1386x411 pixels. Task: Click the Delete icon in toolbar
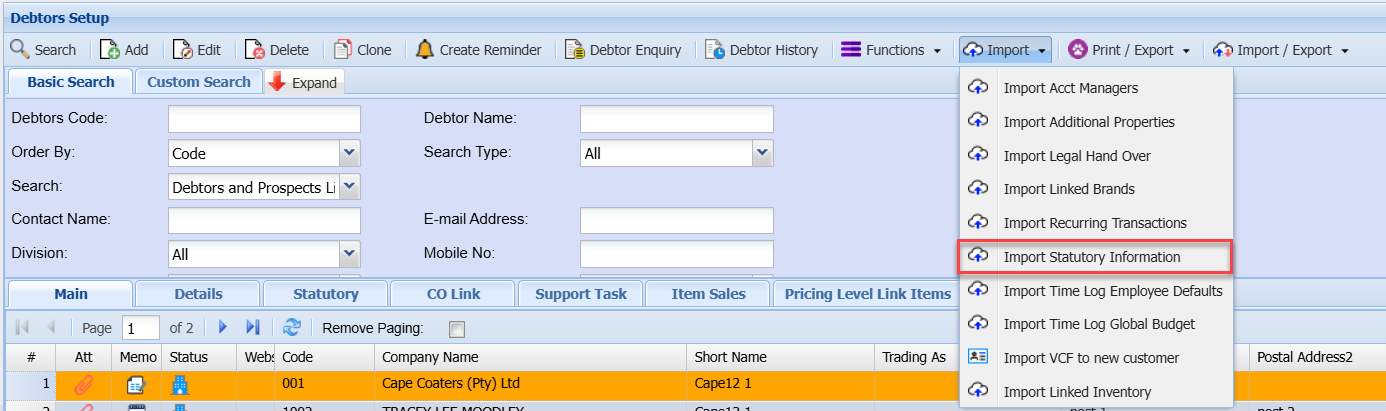(255, 49)
